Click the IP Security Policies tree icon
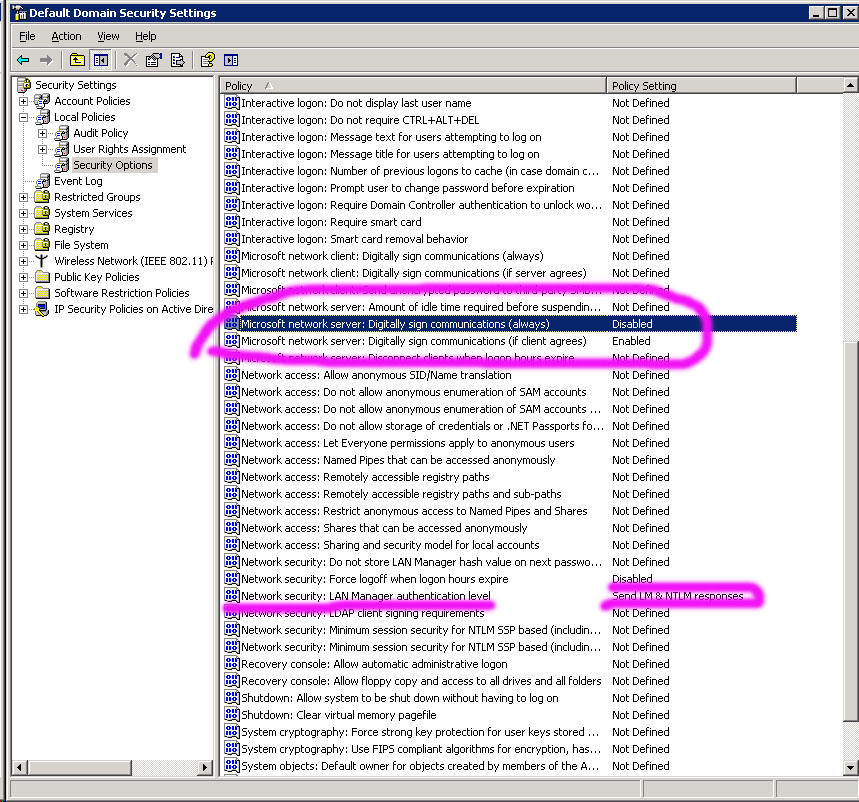 (x=43, y=309)
